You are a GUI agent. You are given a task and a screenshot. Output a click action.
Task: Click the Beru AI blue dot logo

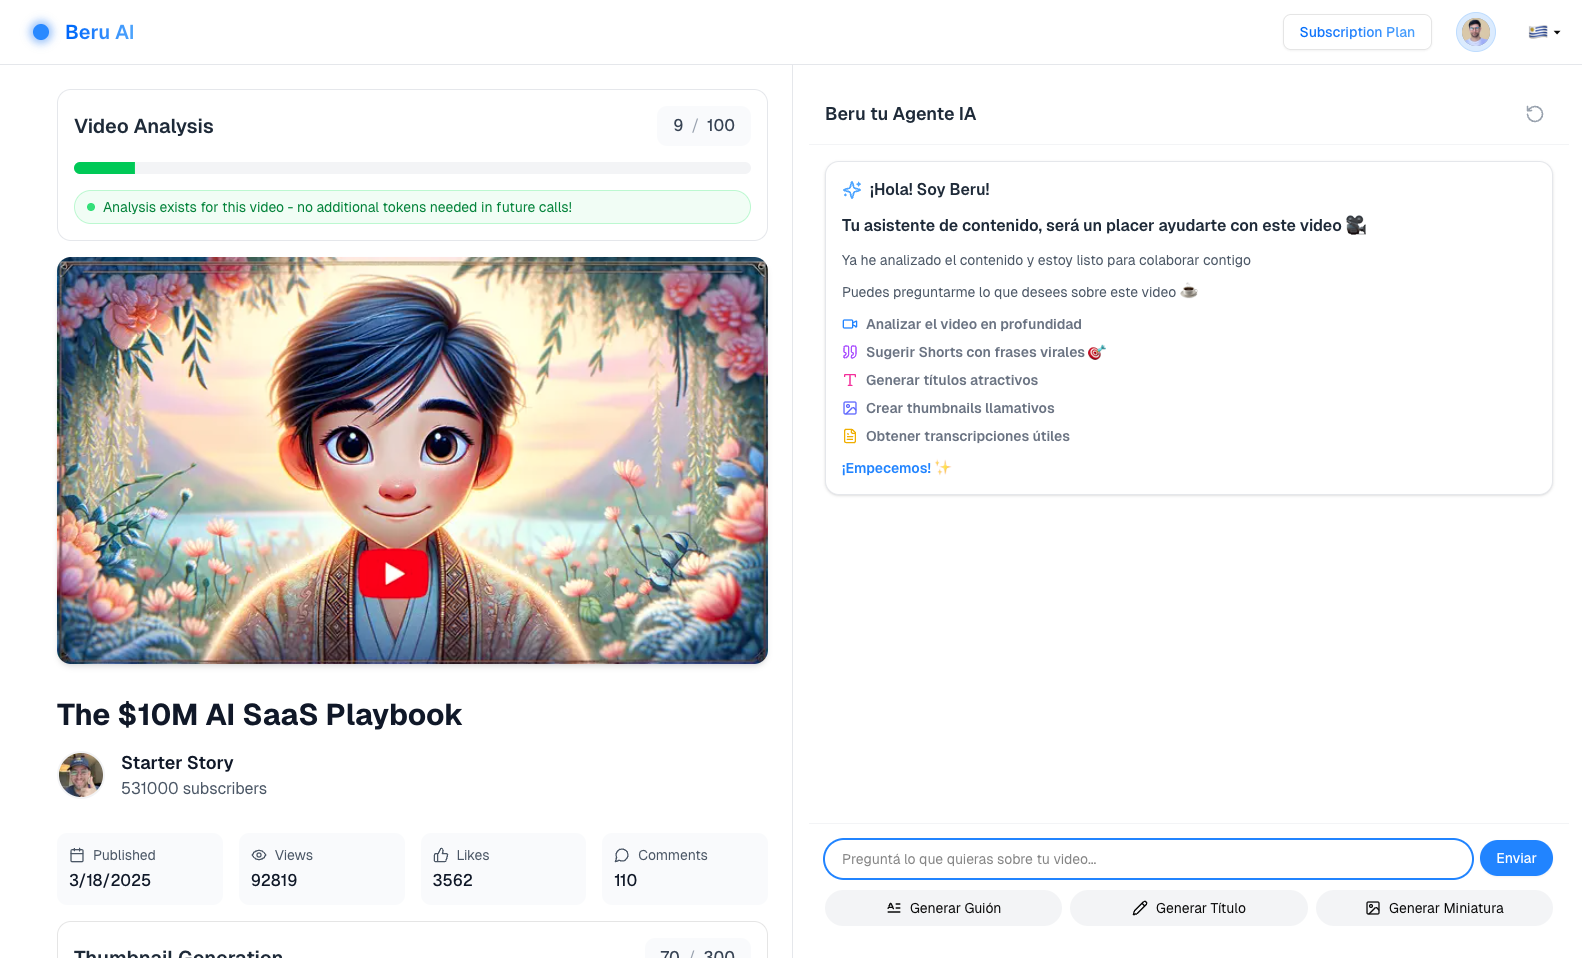pos(41,32)
